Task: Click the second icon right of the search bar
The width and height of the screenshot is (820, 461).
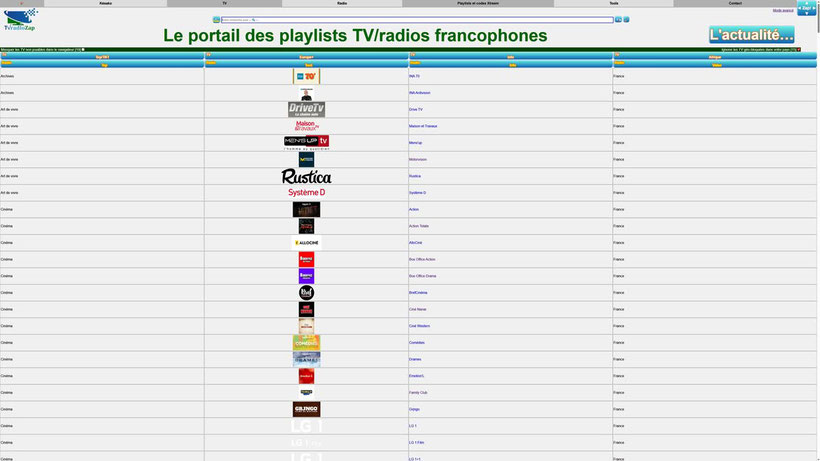Action: [627, 20]
